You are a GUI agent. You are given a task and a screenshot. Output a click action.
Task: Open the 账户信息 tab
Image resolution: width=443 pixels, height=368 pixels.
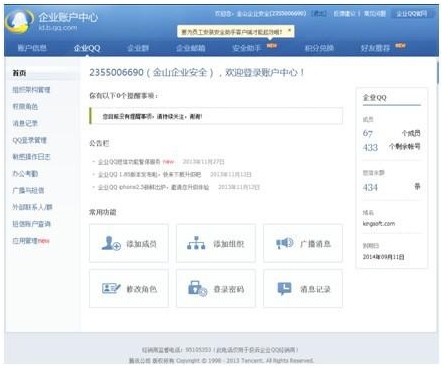click(32, 48)
